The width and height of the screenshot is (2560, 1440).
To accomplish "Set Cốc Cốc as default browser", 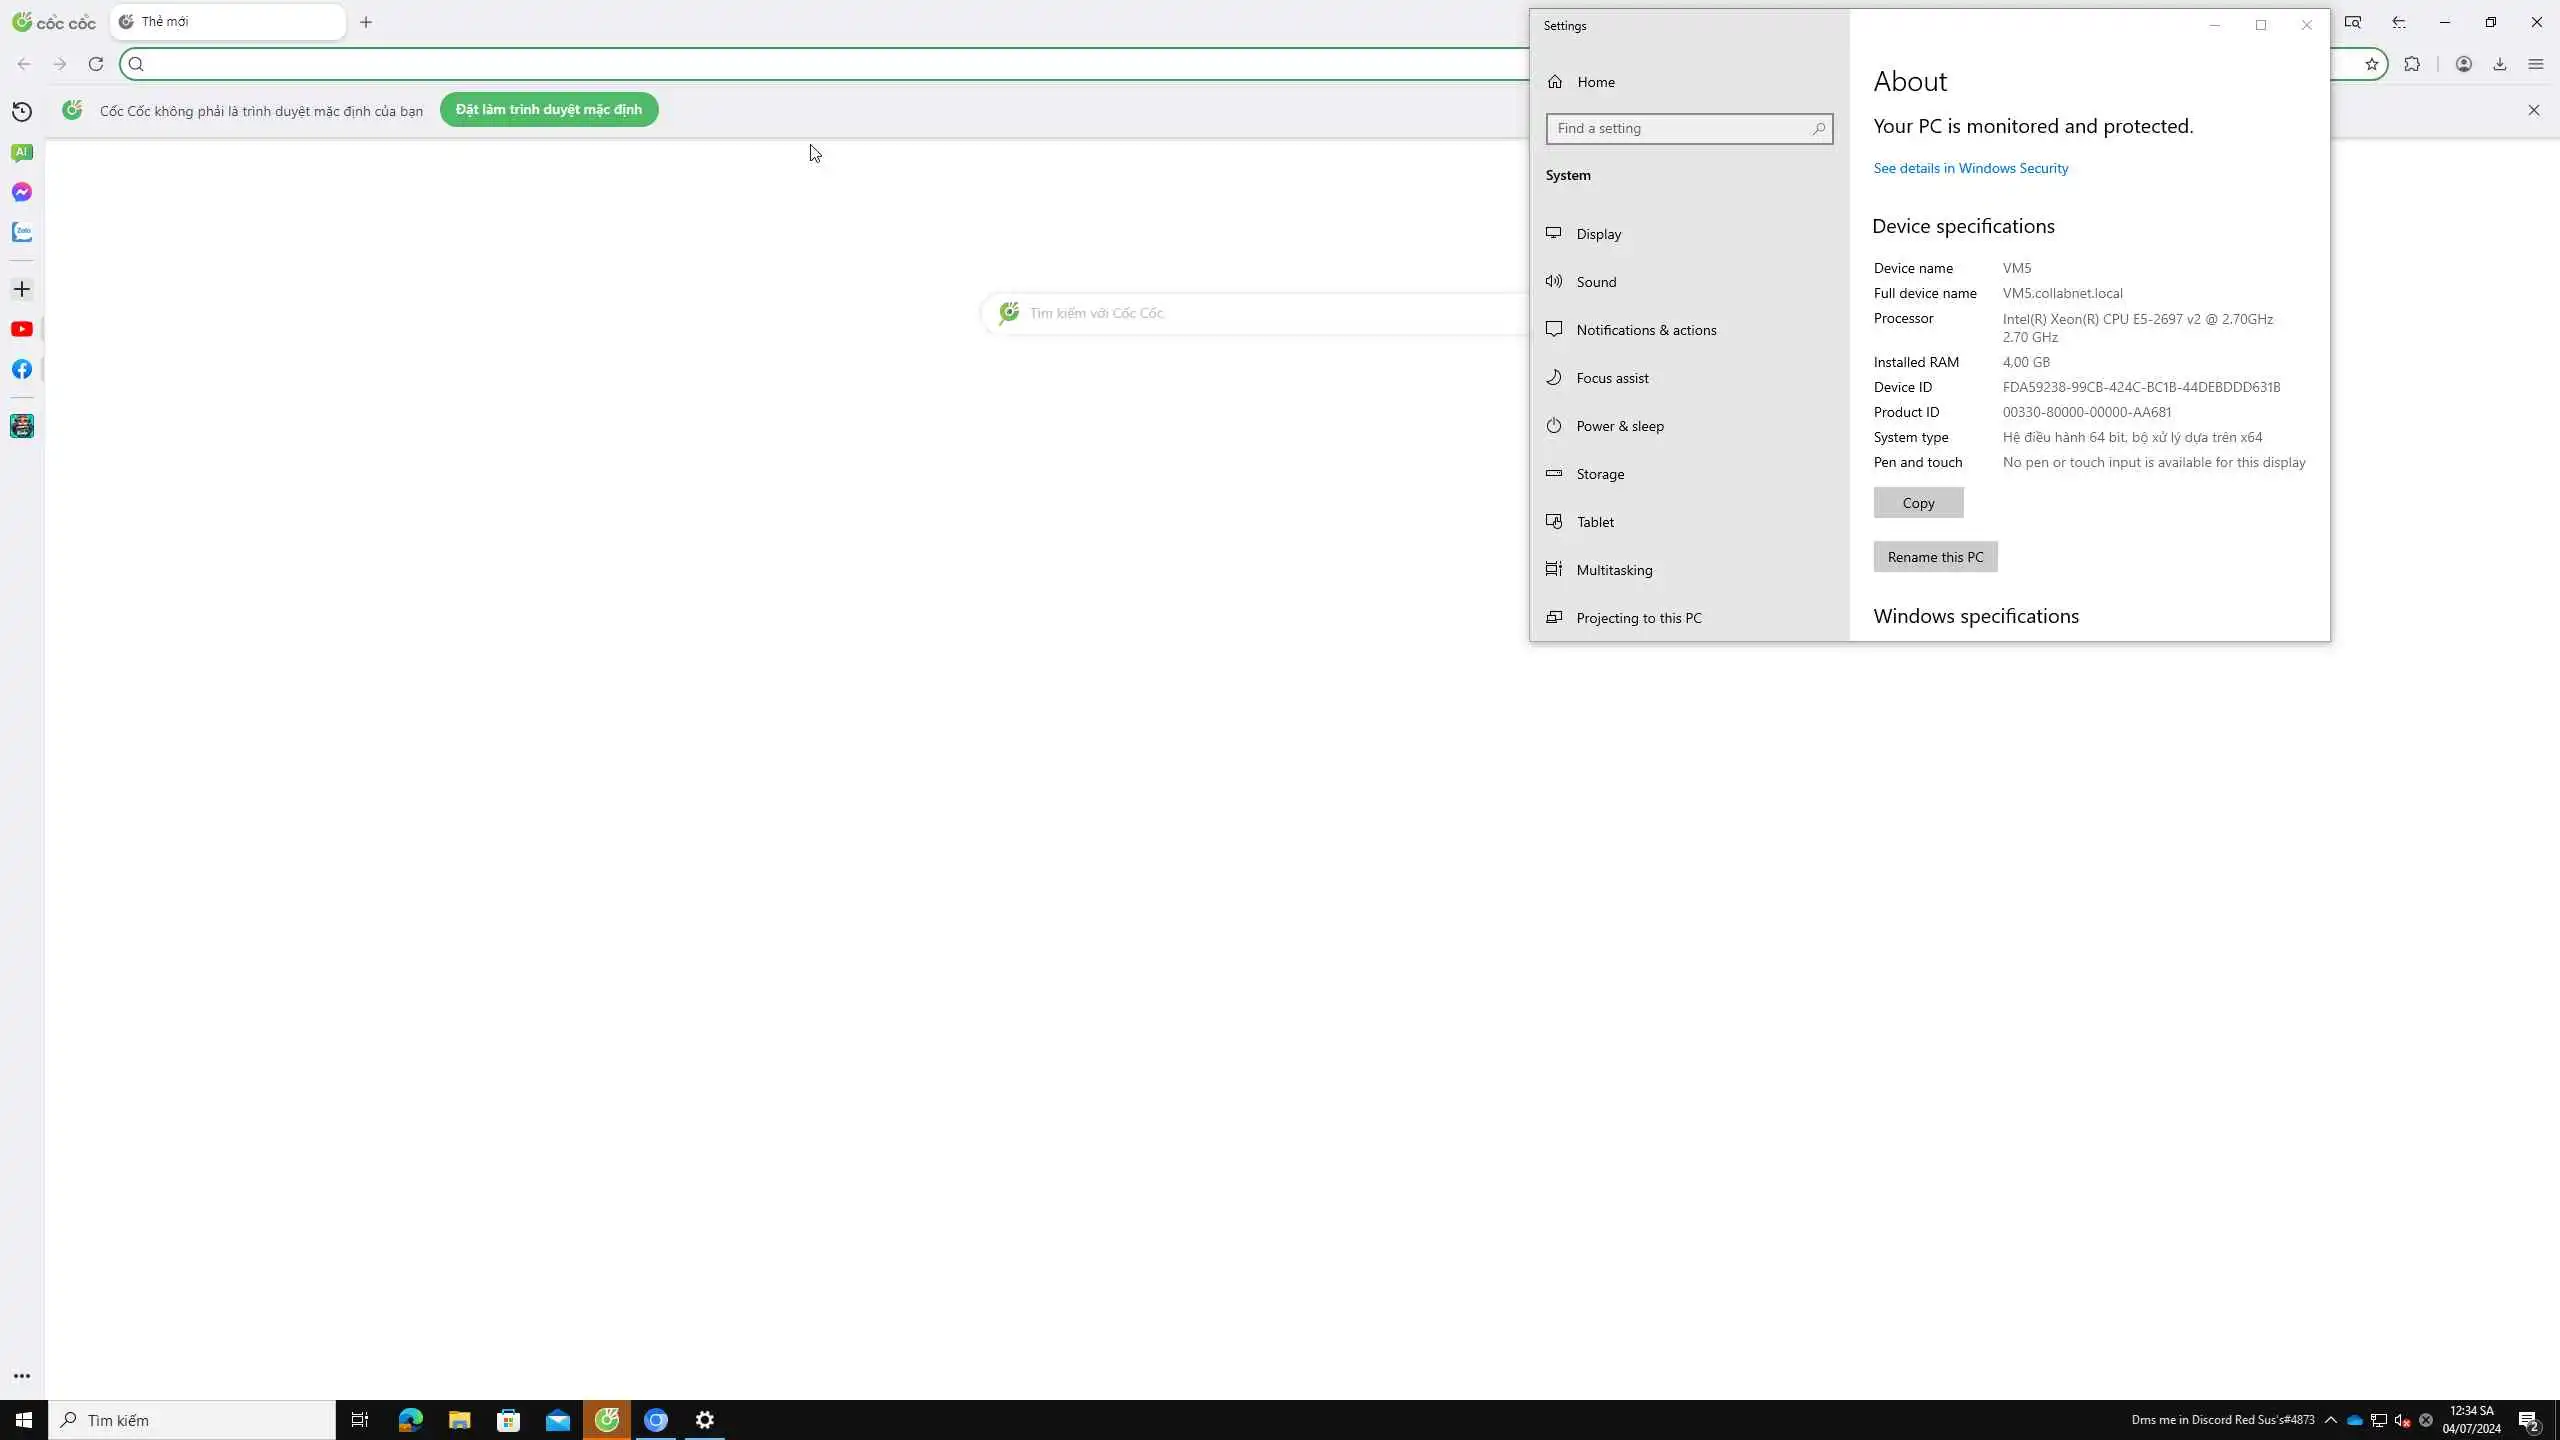I will tap(548, 110).
